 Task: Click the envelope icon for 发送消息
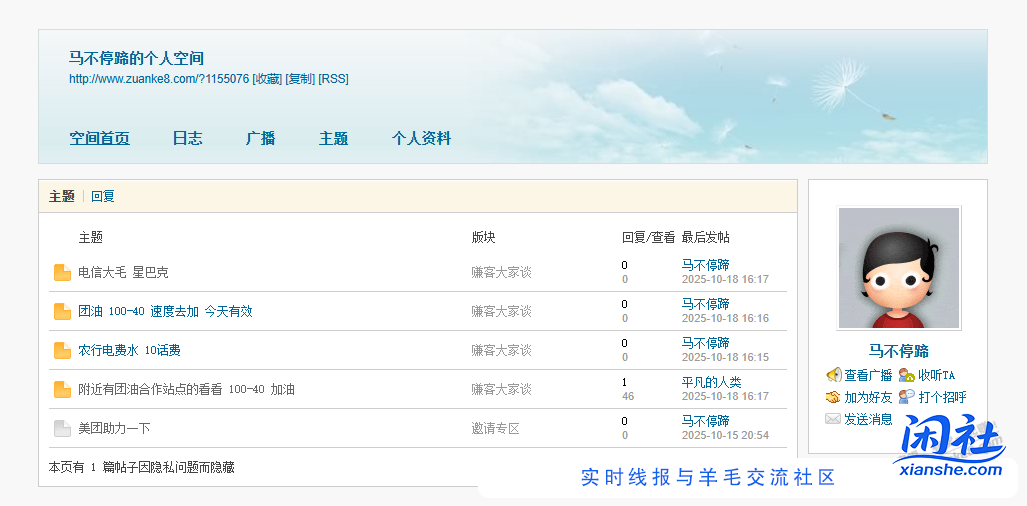[833, 419]
